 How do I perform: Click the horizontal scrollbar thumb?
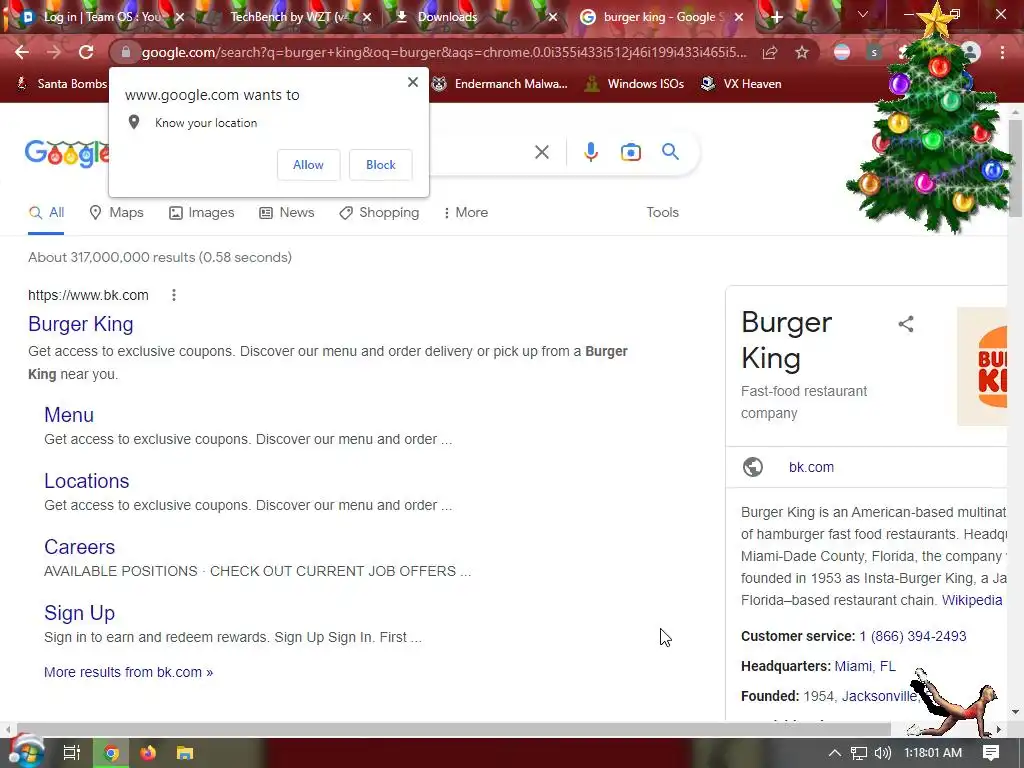454,729
